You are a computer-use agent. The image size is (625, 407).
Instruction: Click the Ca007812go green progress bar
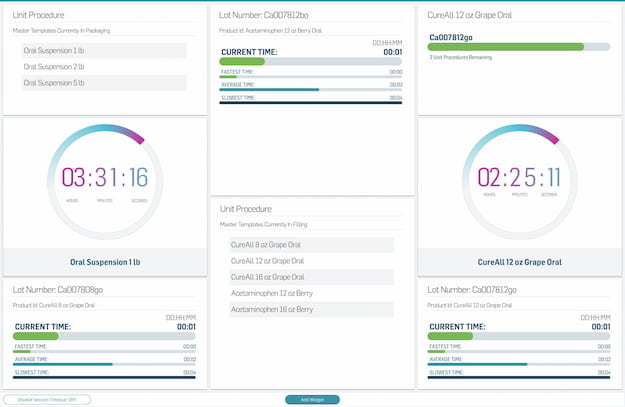click(x=519, y=47)
